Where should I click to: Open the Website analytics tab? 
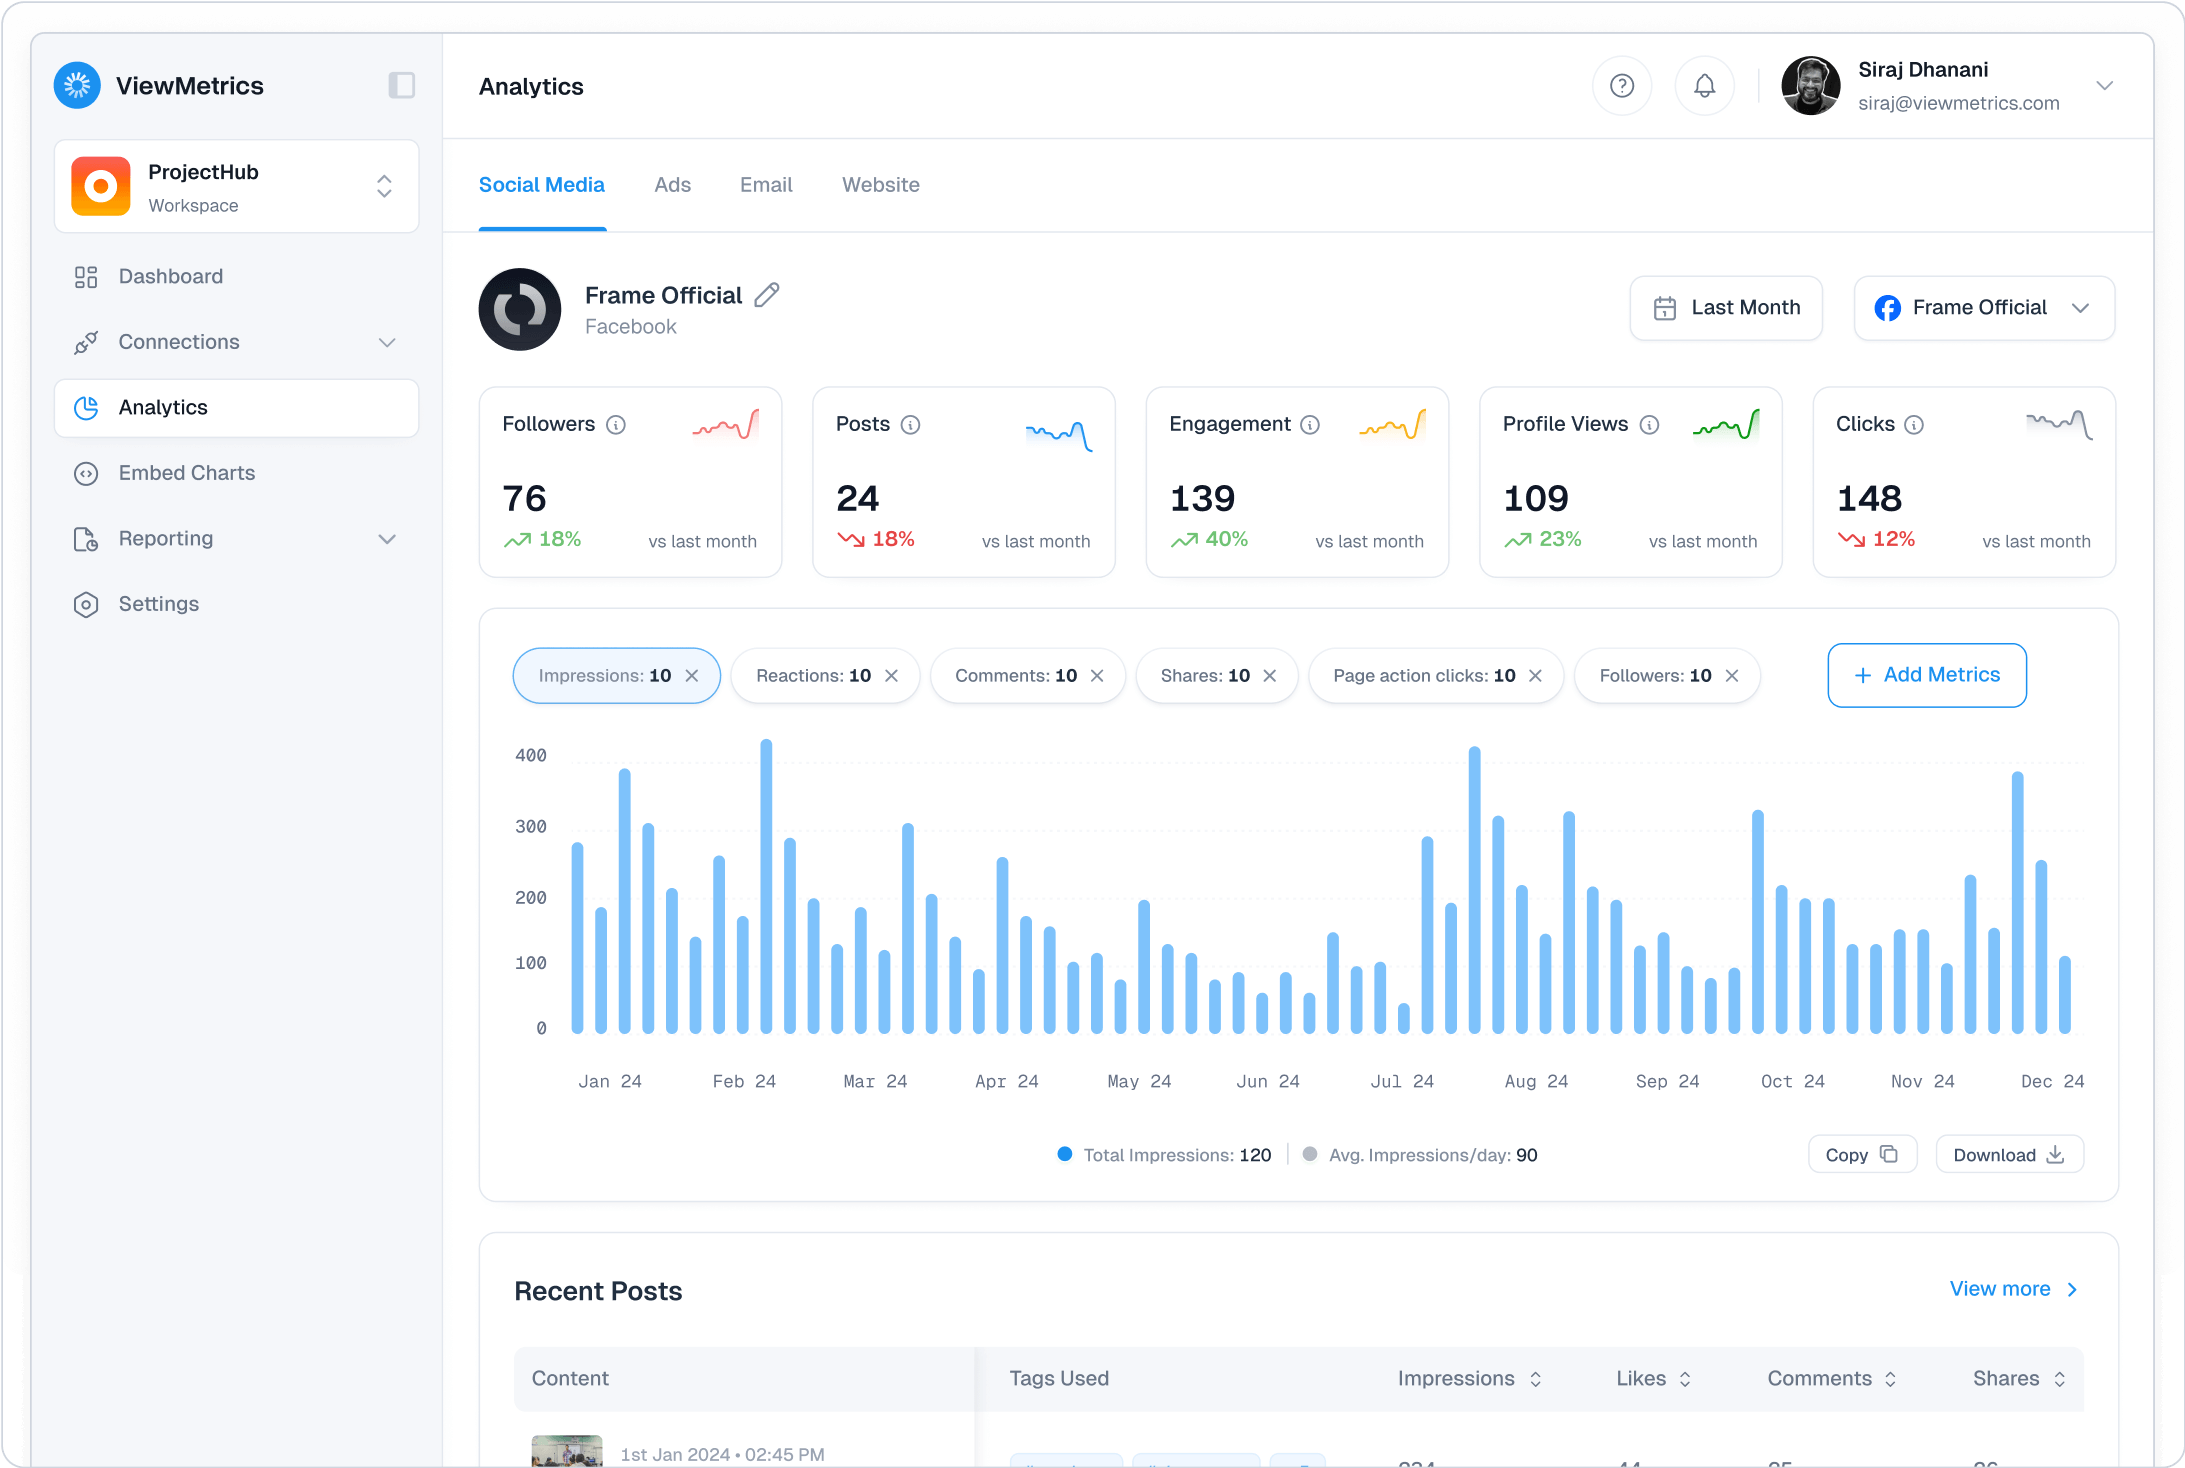880,185
